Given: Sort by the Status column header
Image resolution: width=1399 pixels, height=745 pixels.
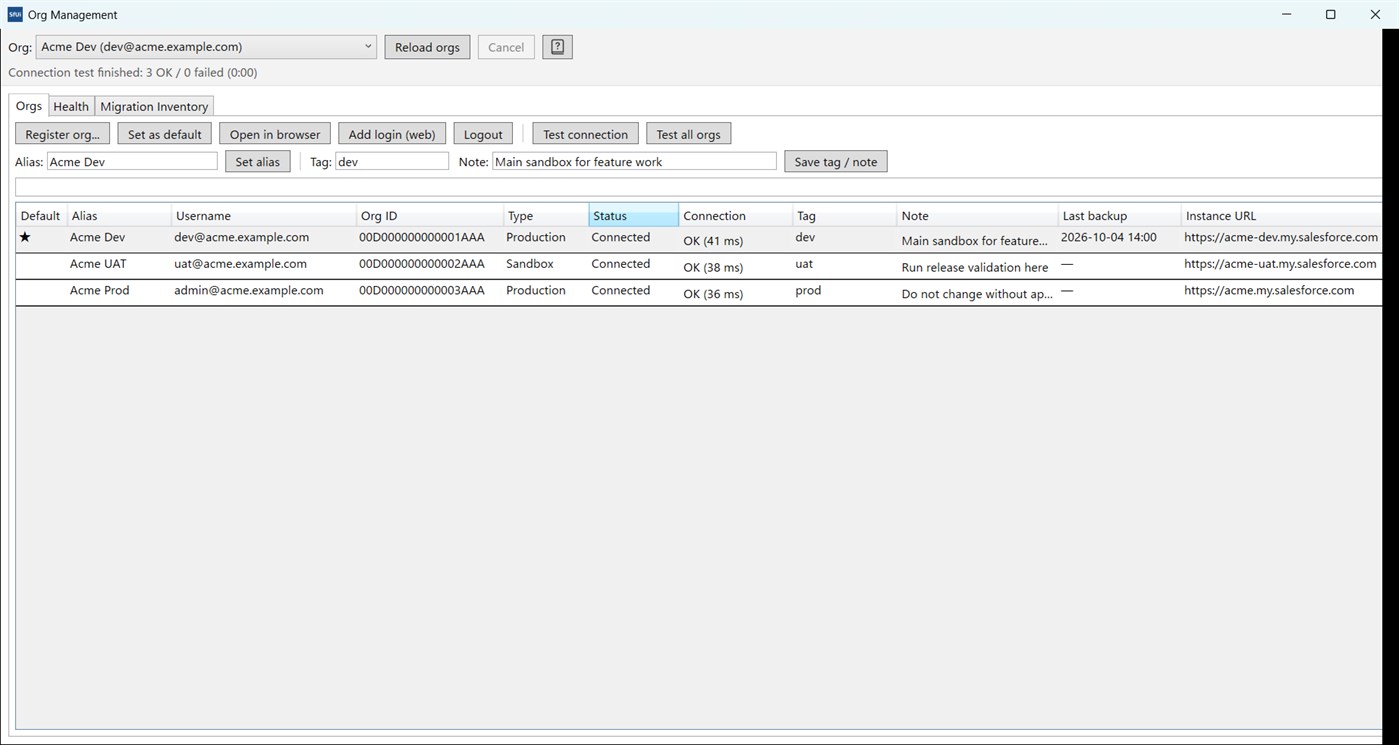Looking at the screenshot, I should tap(633, 215).
